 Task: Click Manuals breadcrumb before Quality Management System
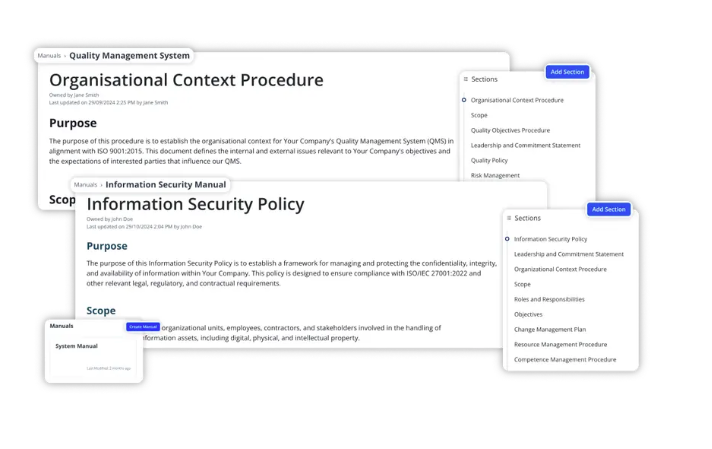(49, 55)
